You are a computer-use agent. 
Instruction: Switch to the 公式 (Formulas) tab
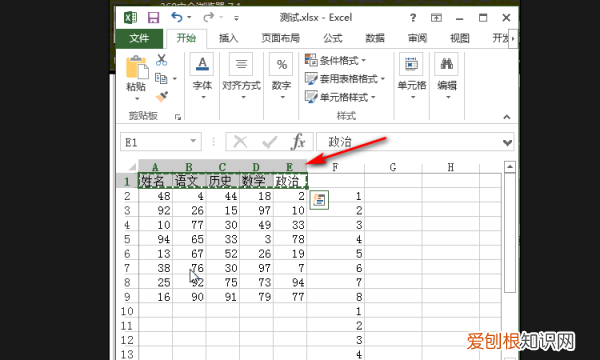333,38
